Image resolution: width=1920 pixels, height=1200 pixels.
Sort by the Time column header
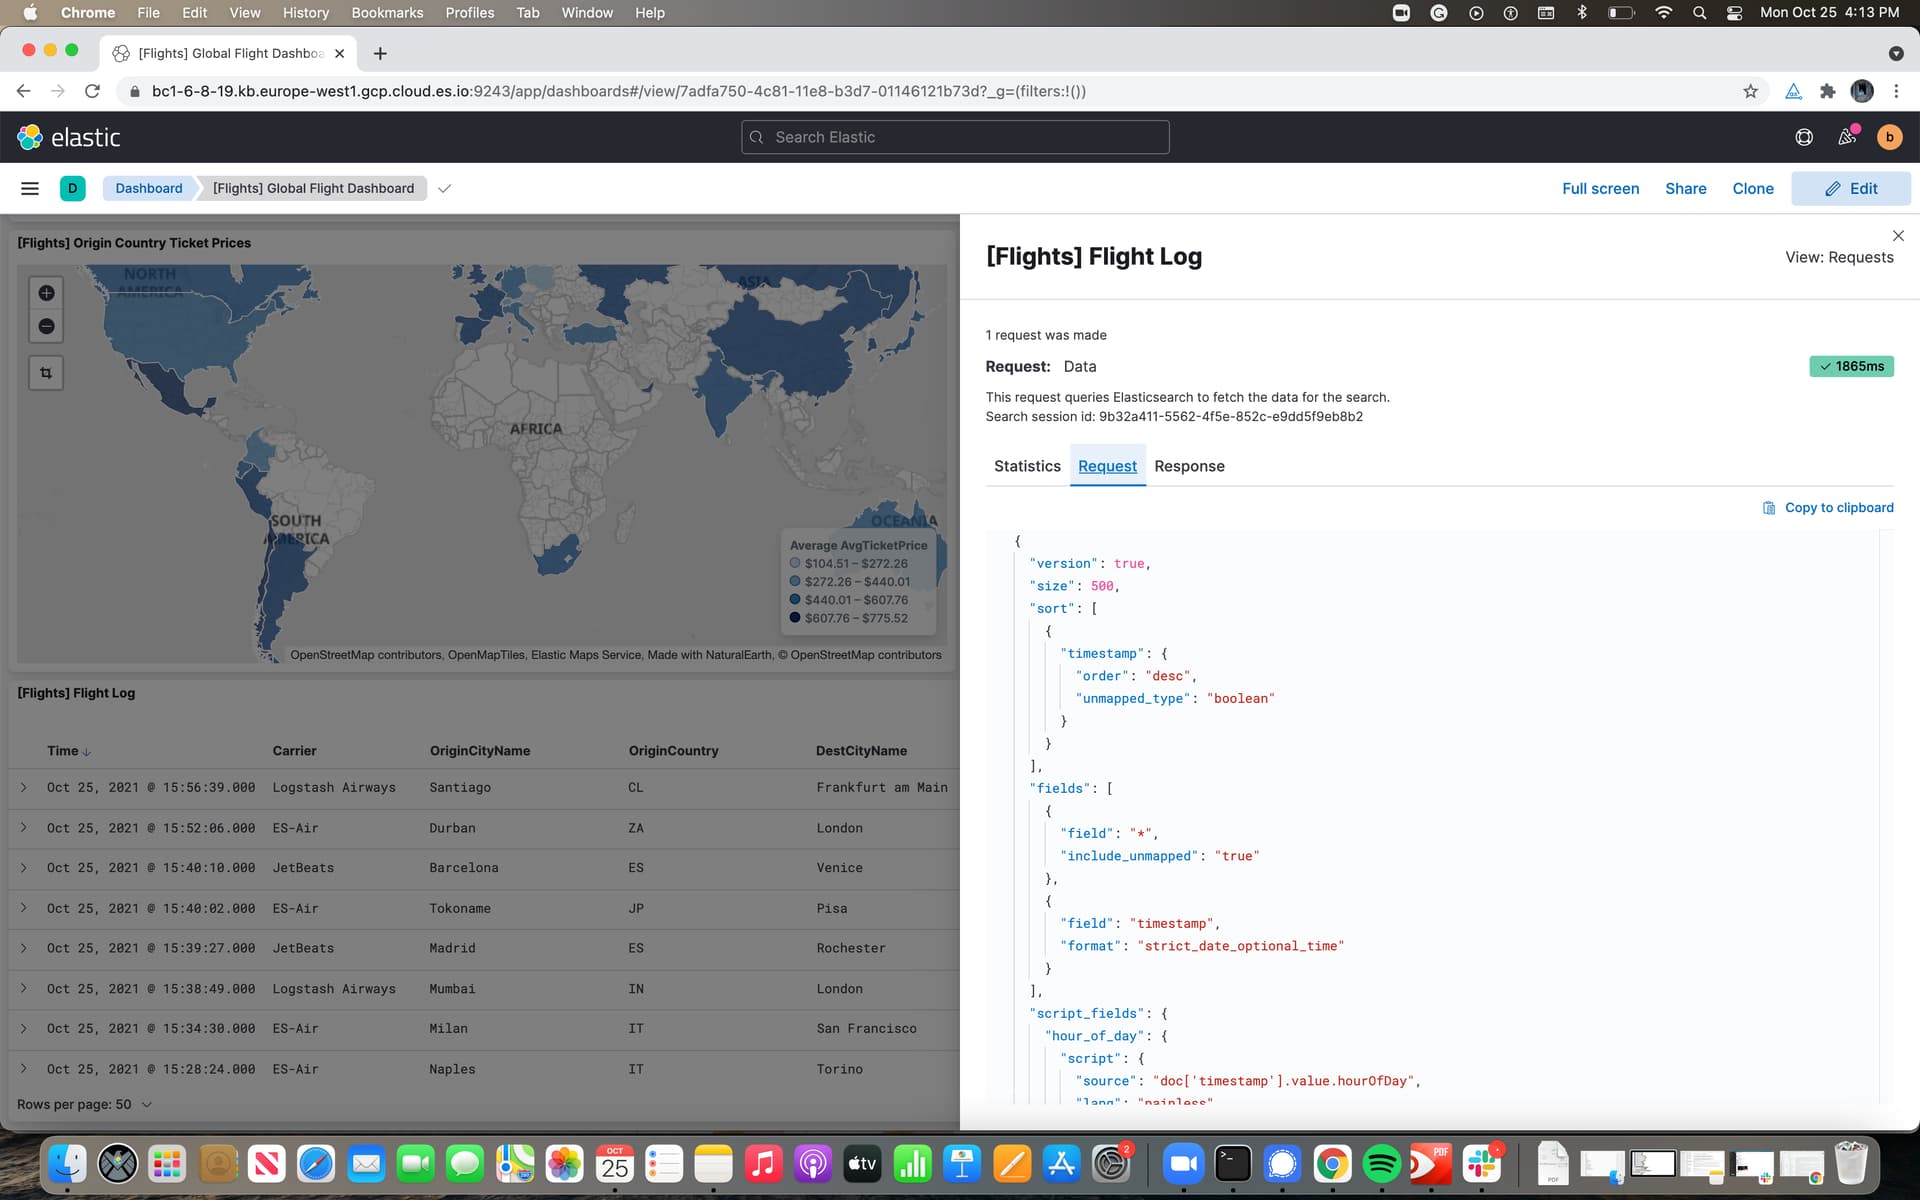68,751
